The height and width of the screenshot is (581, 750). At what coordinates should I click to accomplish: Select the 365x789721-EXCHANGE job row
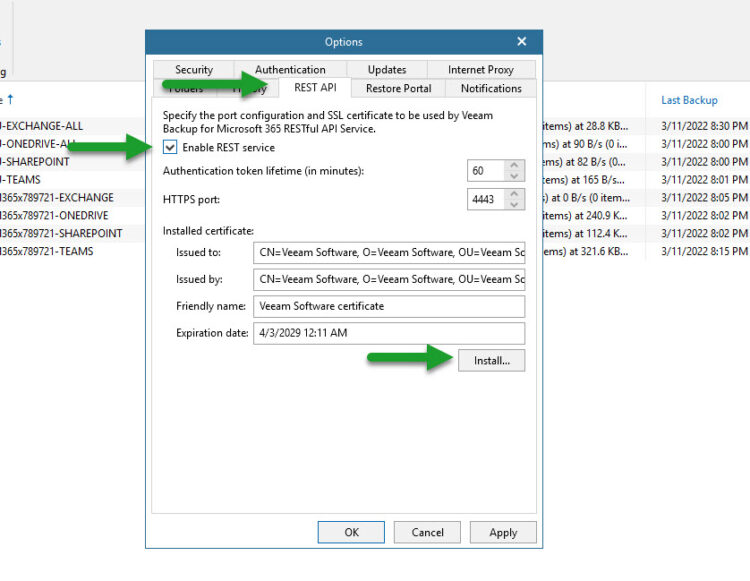[72, 197]
